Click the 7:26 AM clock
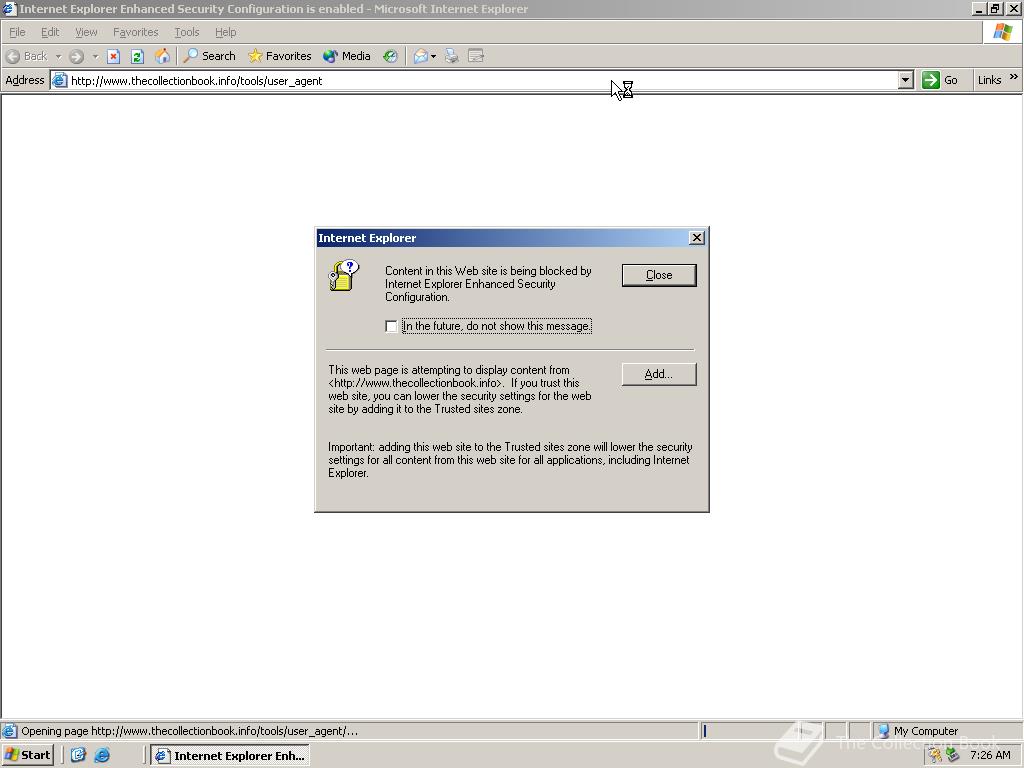The width and height of the screenshot is (1024, 768). (x=990, y=756)
